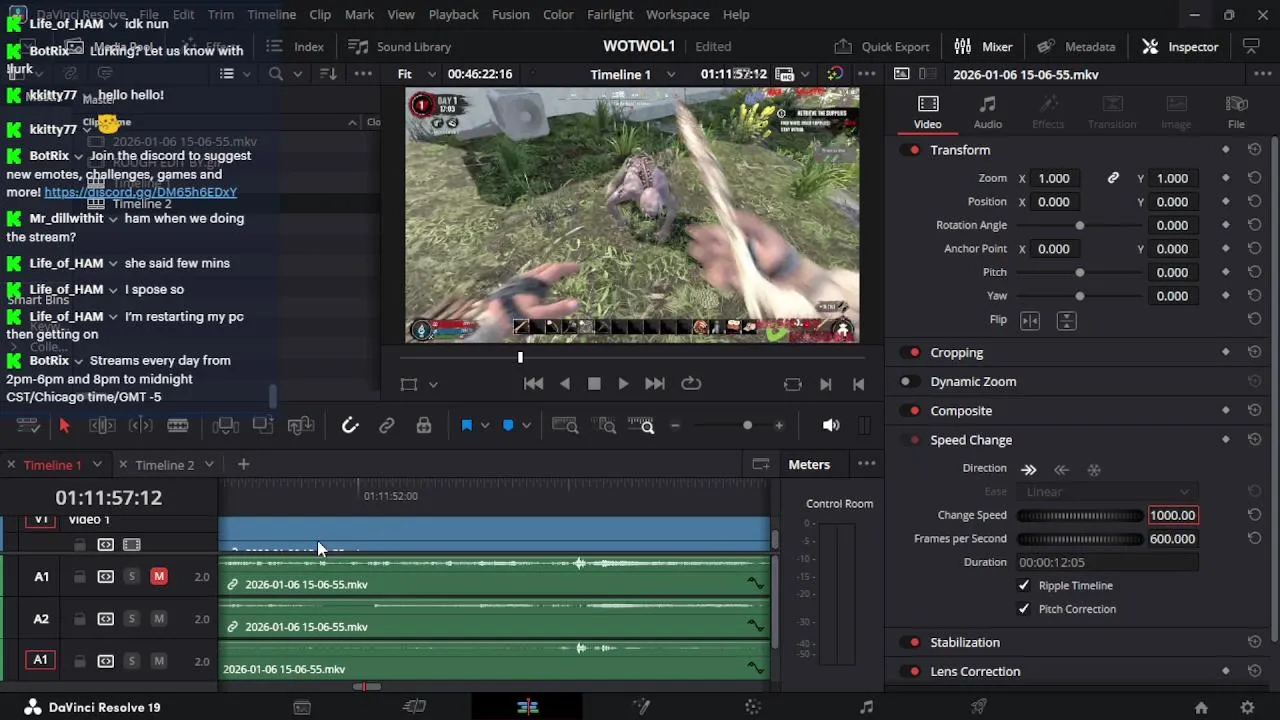The width and height of the screenshot is (1280, 720).
Task: Open the Mixer panel
Action: tap(983, 46)
